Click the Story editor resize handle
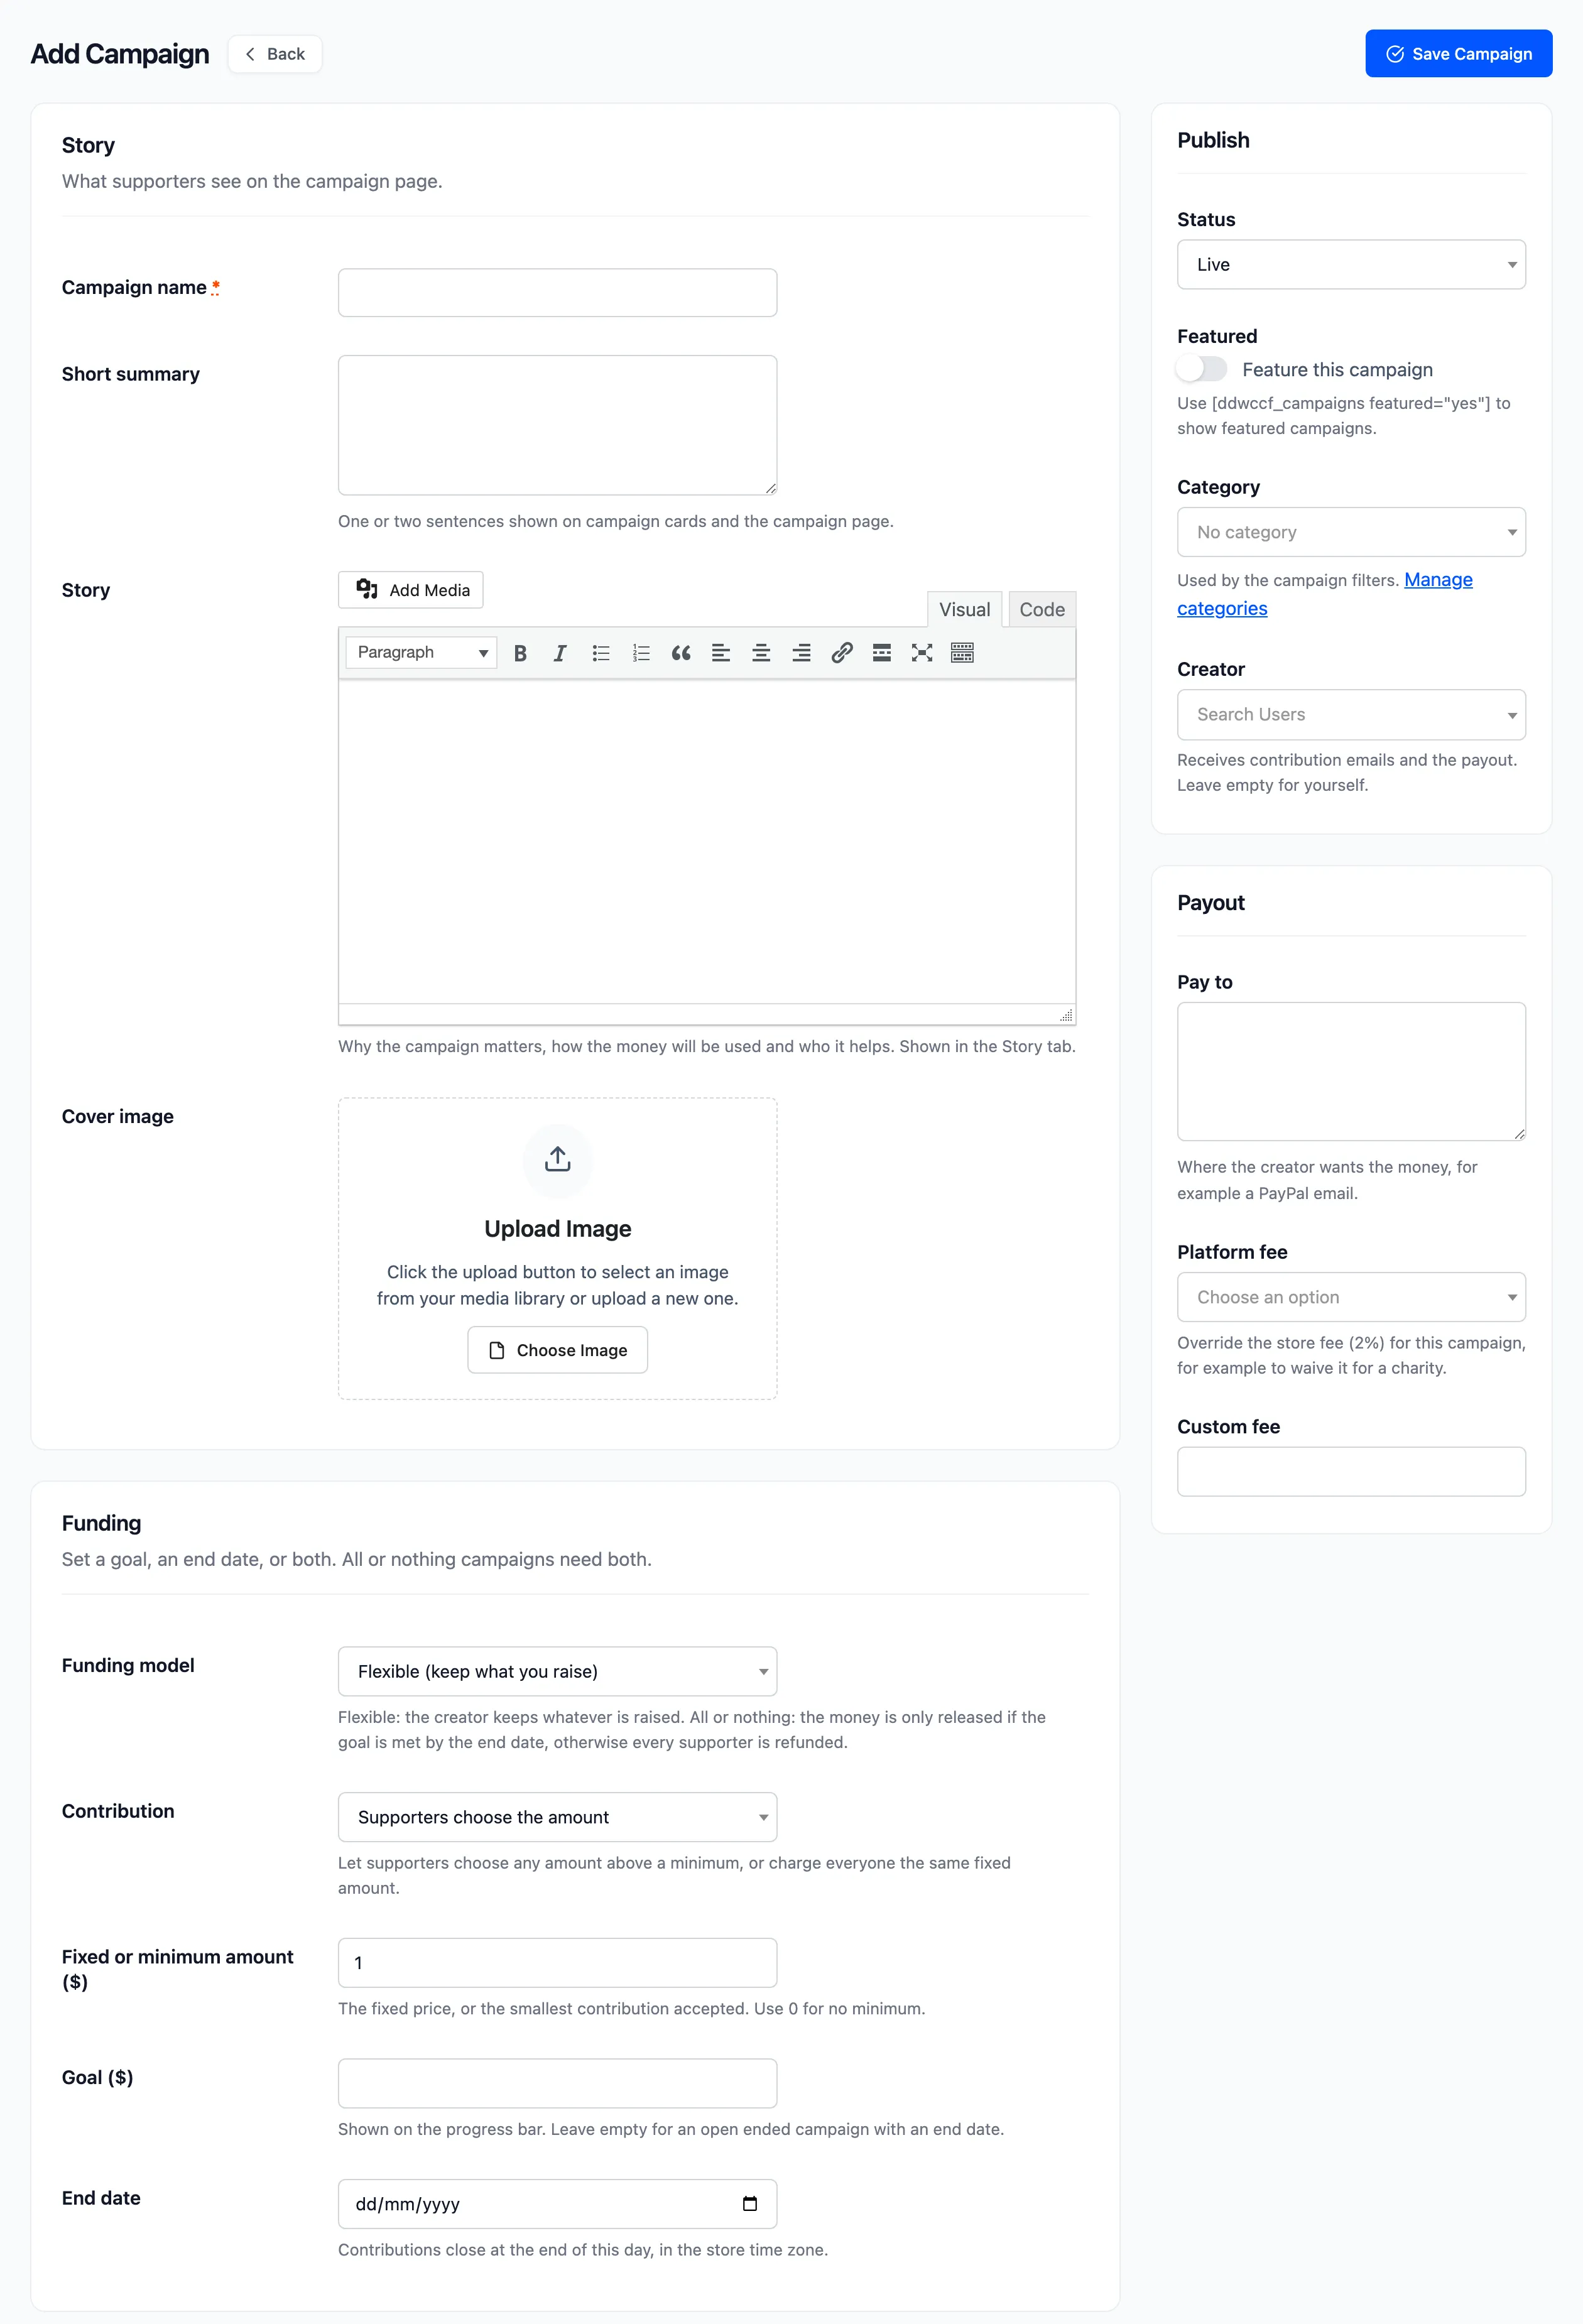1583x2324 pixels. [1066, 1015]
